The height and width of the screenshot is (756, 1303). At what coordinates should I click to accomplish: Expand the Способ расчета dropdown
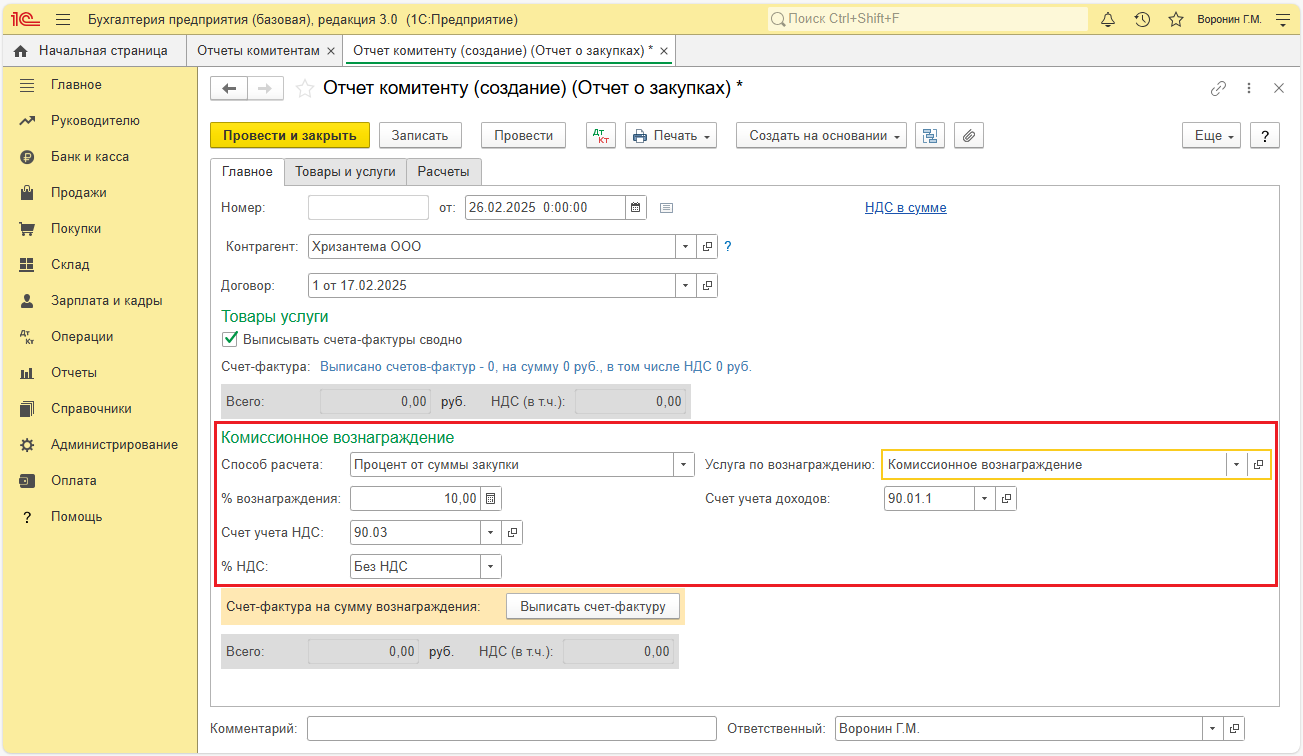pyautogui.click(x=684, y=464)
